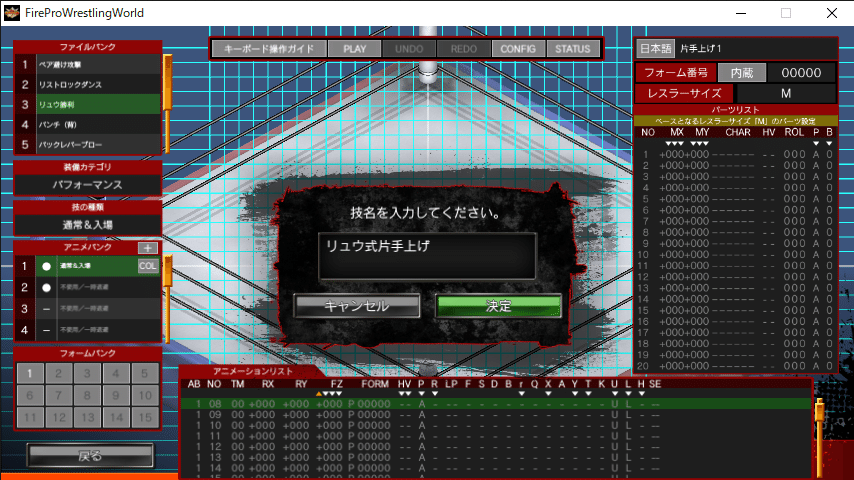Click the form number 00000 field
Screen dimensions: 854x480
[801, 72]
